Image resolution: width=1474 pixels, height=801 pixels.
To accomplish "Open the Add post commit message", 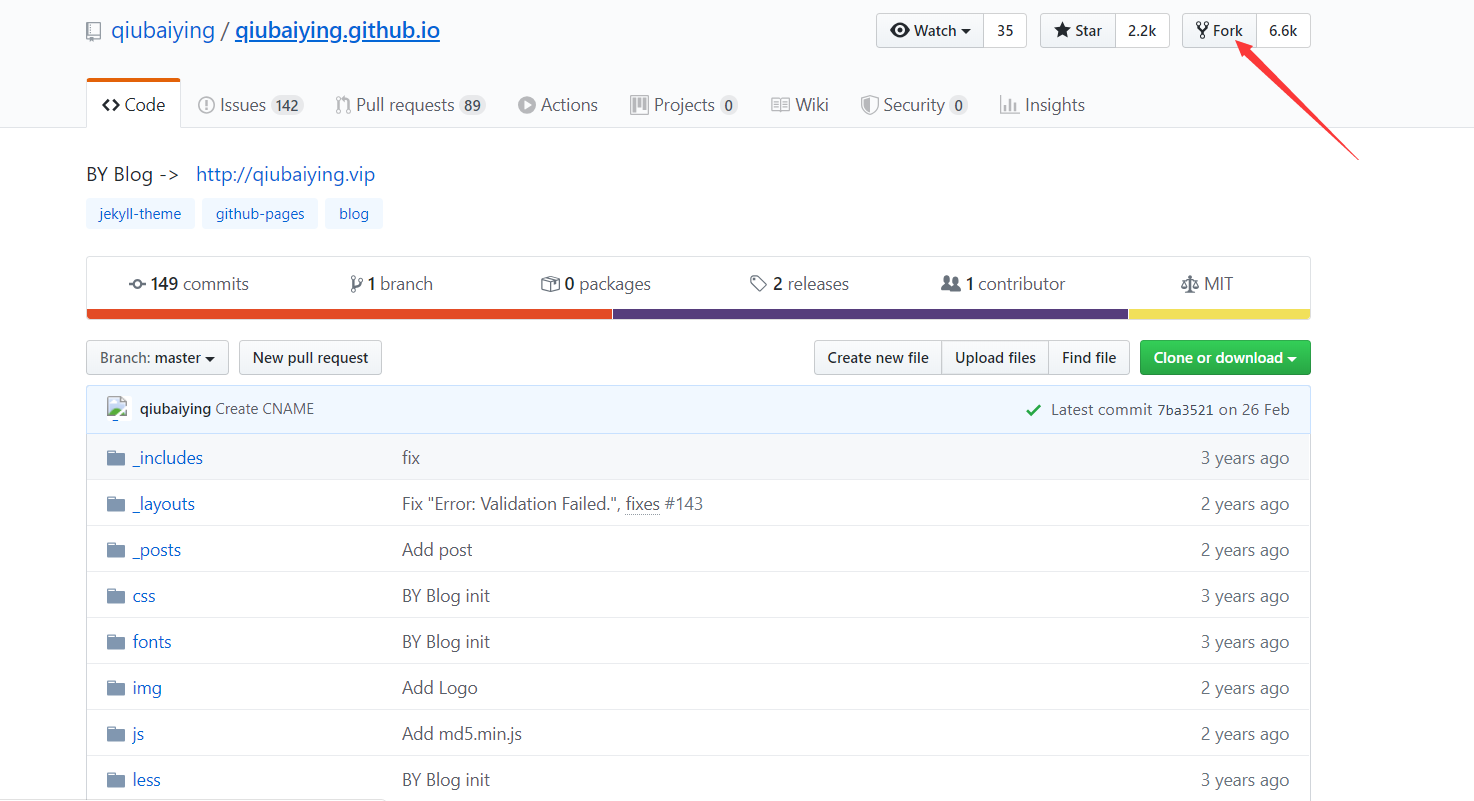I will click(437, 550).
